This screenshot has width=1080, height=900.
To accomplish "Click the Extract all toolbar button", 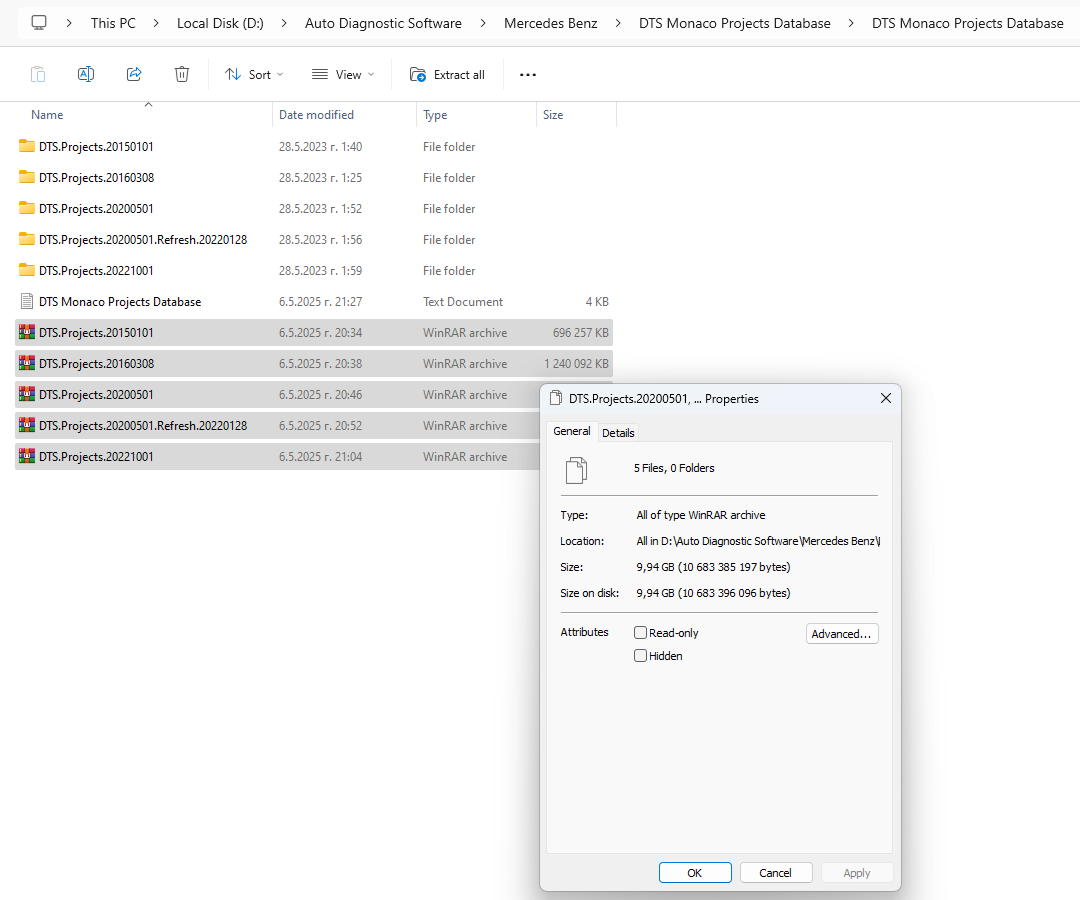I will point(448,74).
